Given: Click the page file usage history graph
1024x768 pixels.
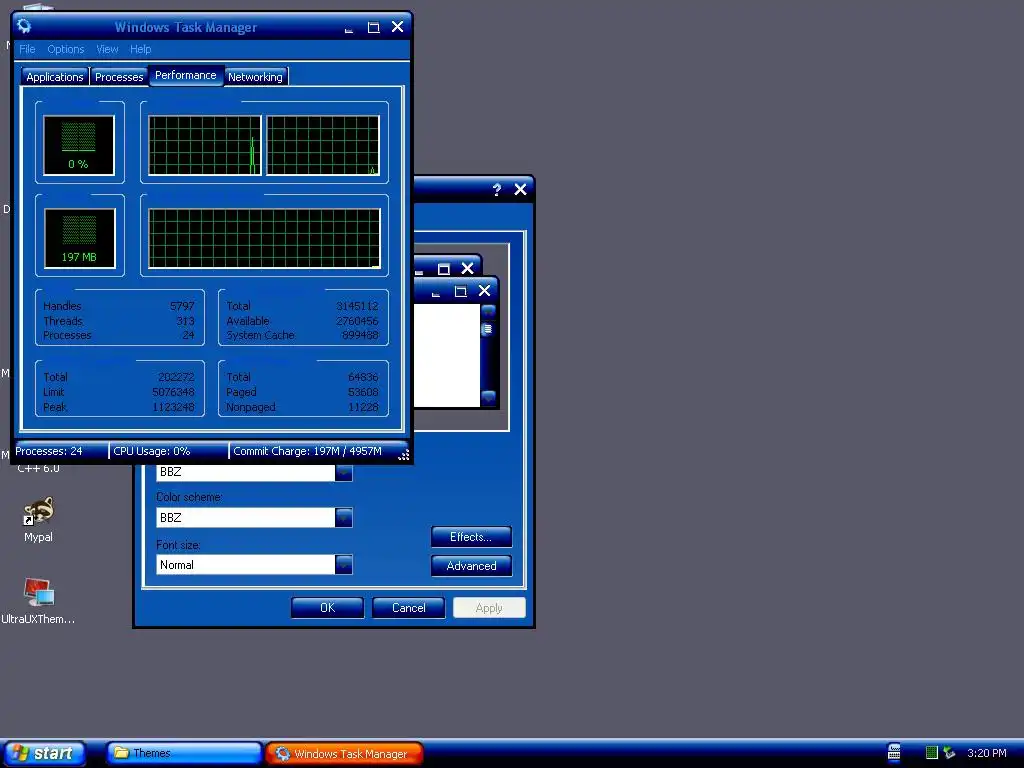Looking at the screenshot, I should coord(264,238).
